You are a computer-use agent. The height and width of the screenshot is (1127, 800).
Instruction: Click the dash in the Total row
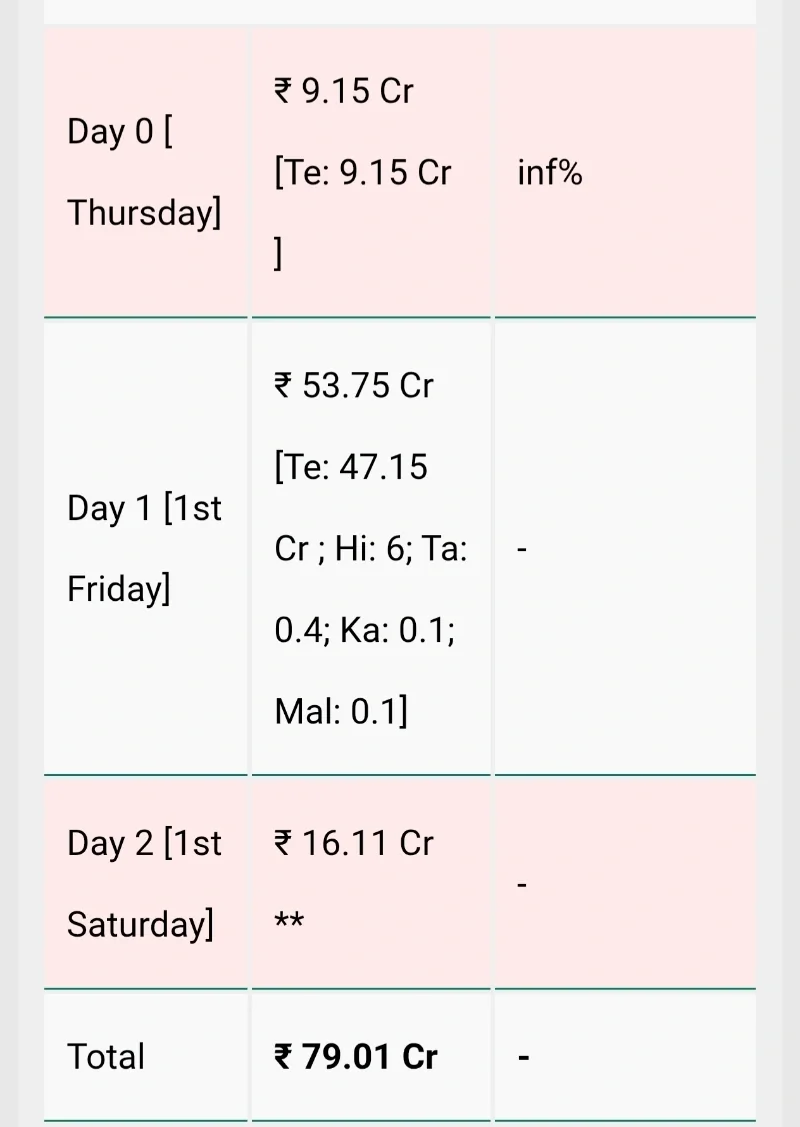point(524,1057)
